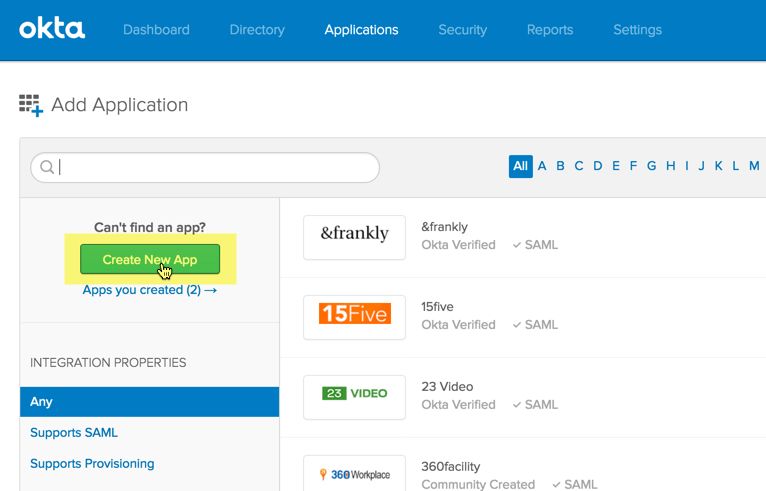Click the Okta logo
The height and width of the screenshot is (491, 766).
[x=52, y=29]
